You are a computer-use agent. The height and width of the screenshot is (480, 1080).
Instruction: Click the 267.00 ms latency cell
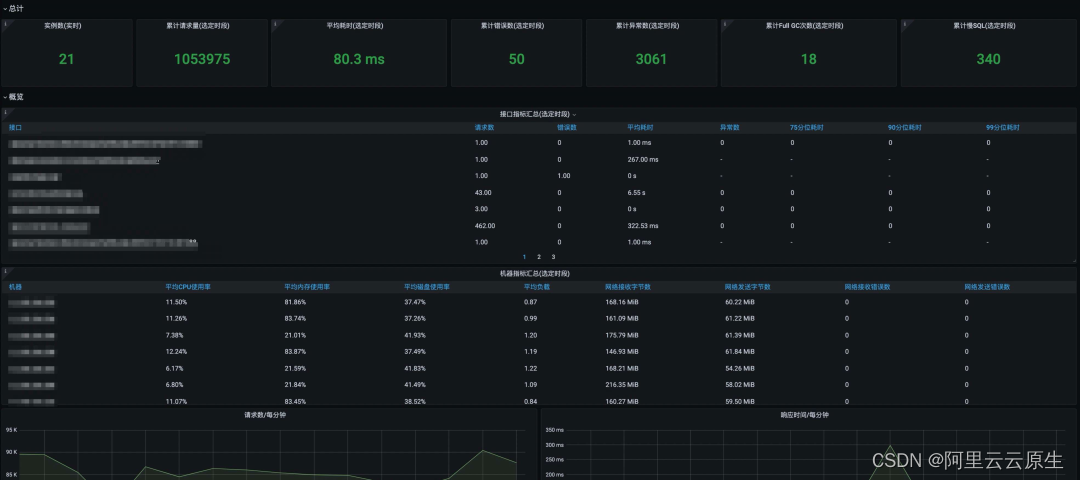click(643, 159)
